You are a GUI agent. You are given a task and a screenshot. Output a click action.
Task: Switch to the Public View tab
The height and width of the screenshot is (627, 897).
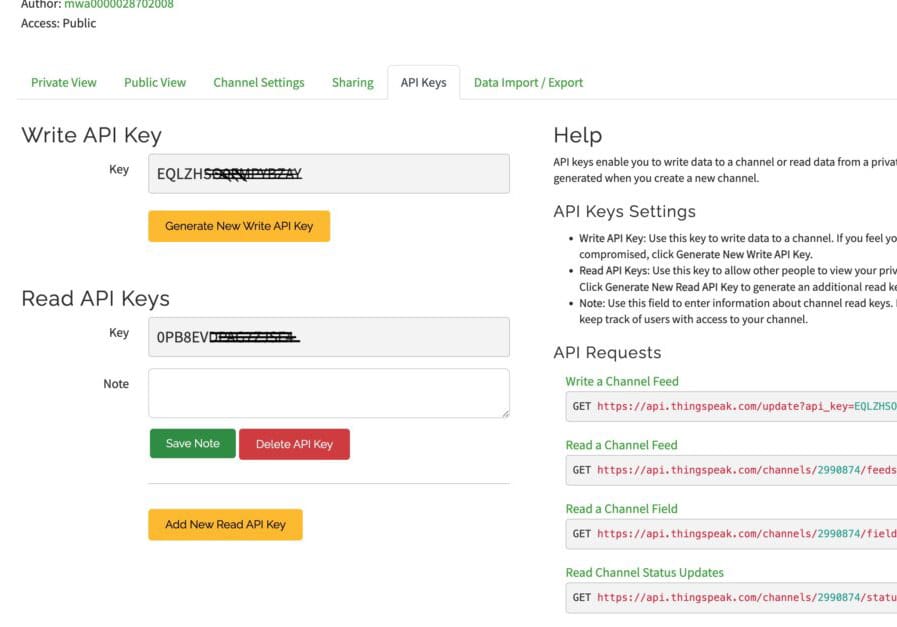point(154,82)
